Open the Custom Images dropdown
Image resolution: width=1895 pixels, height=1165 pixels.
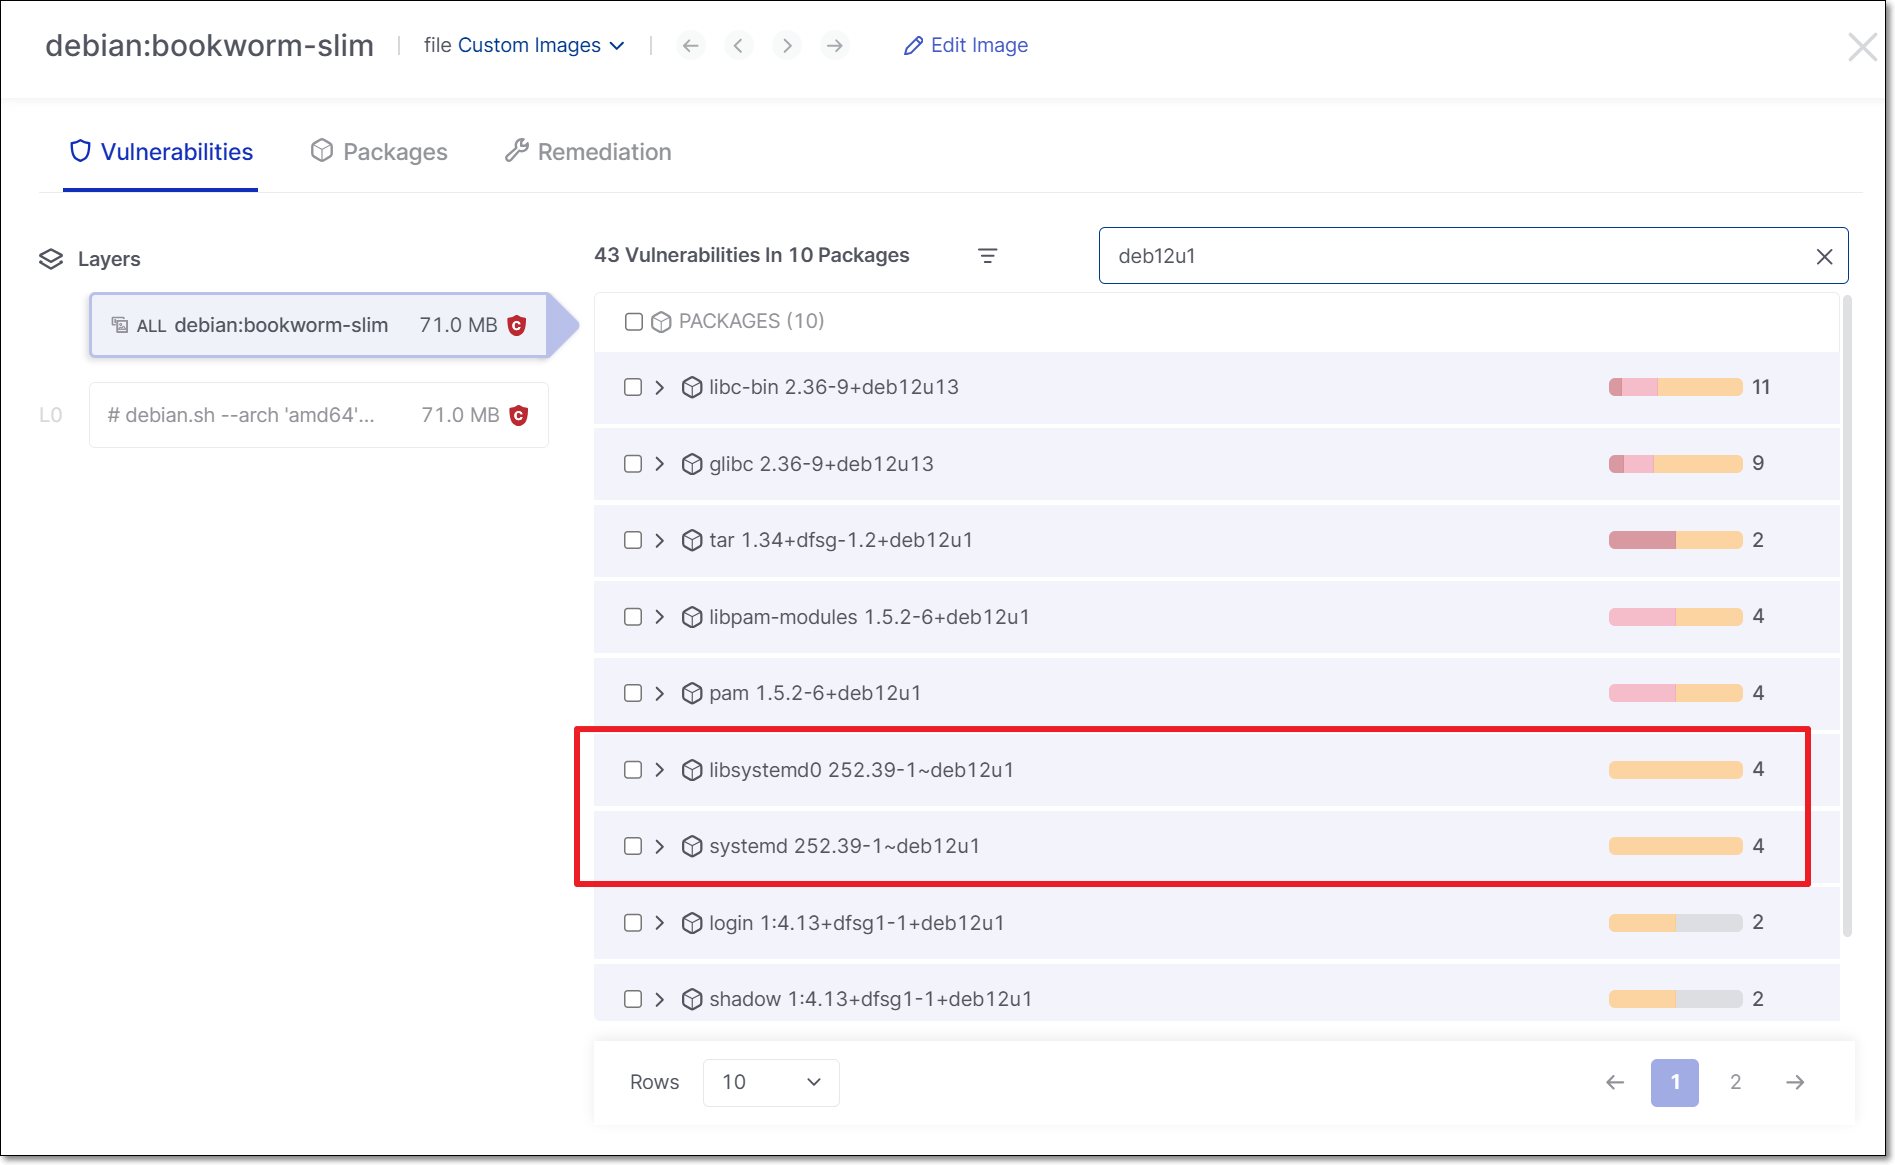pyautogui.click(x=540, y=46)
